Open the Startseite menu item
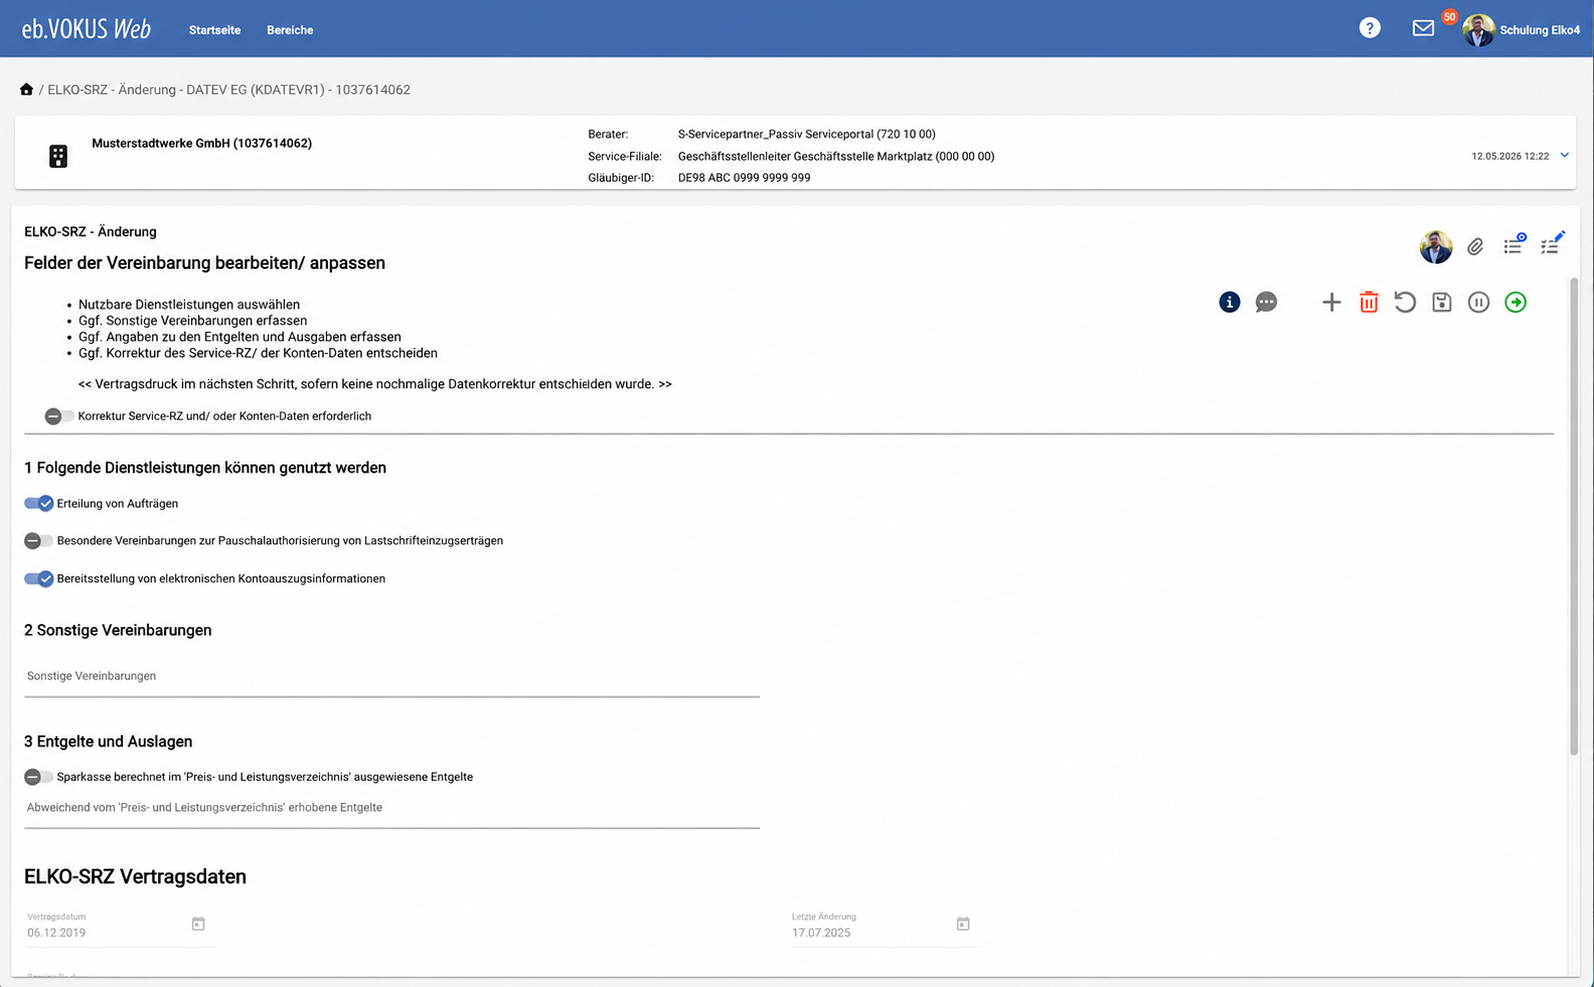This screenshot has height=987, width=1594. [x=215, y=30]
